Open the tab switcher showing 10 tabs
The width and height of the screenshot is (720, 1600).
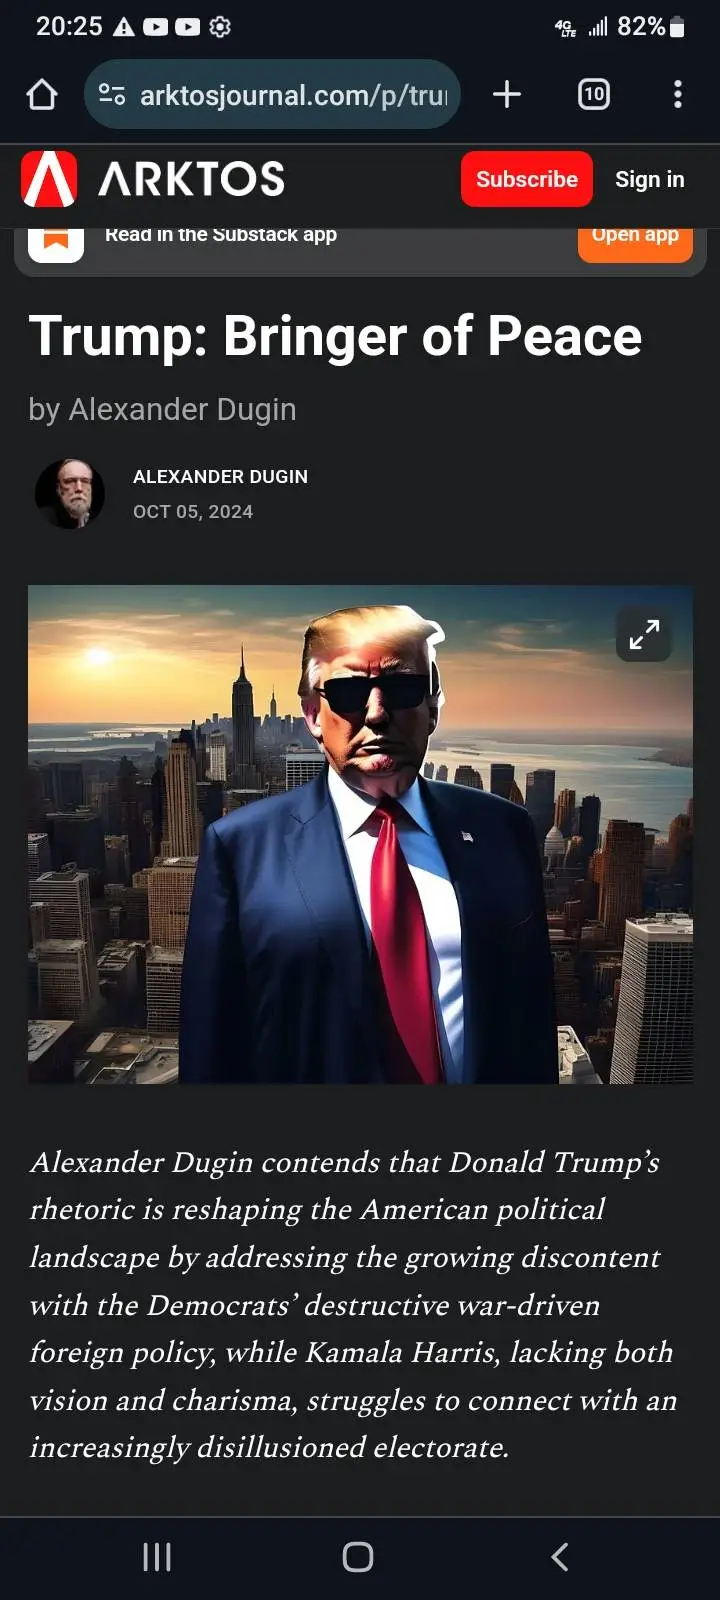pyautogui.click(x=594, y=94)
